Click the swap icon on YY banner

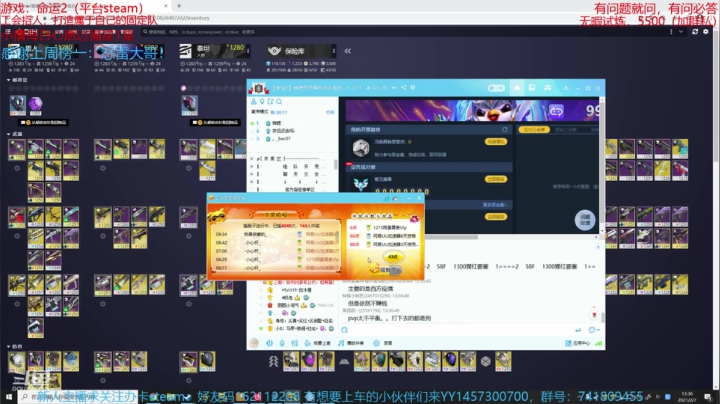tap(556, 111)
